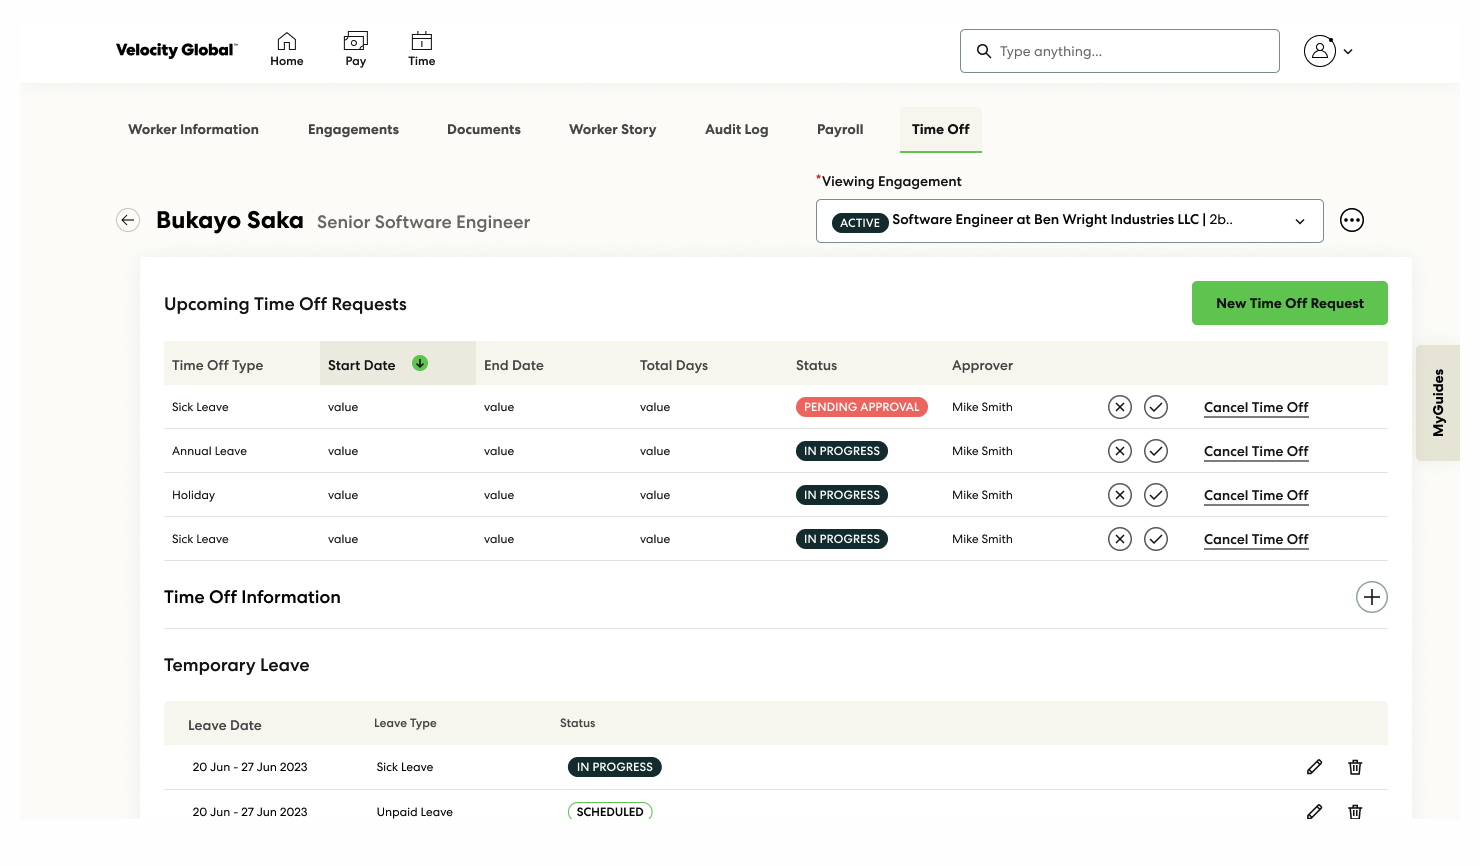1480x866 pixels.
Task: Go to Home in top navigation
Action: (286, 49)
